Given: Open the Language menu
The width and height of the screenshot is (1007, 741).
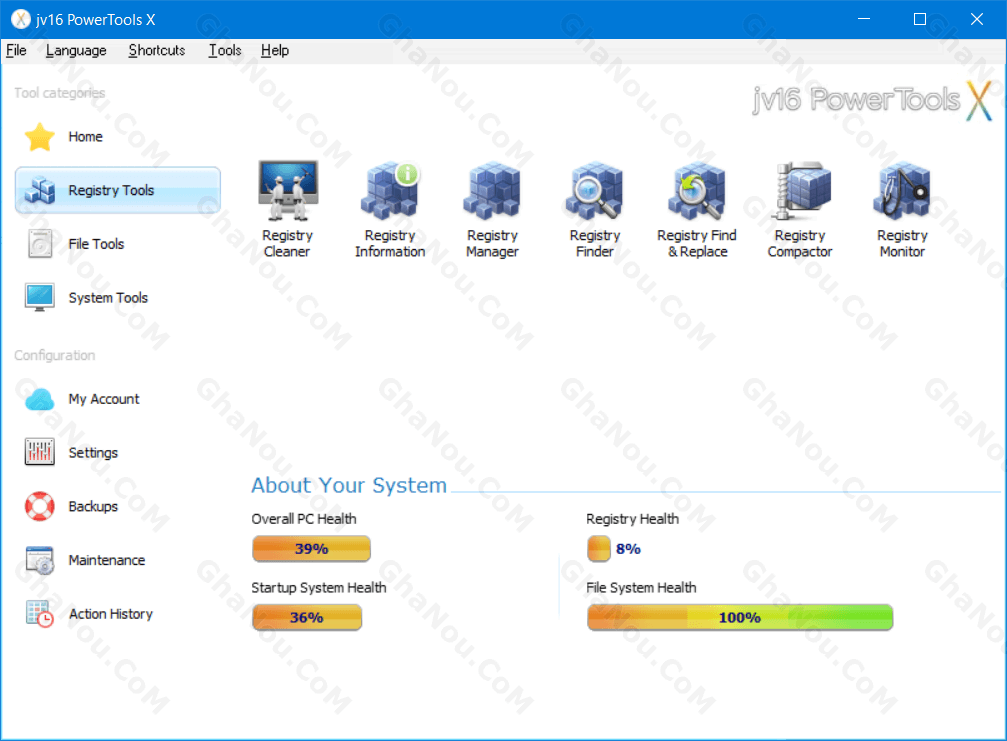Looking at the screenshot, I should click(x=76, y=50).
